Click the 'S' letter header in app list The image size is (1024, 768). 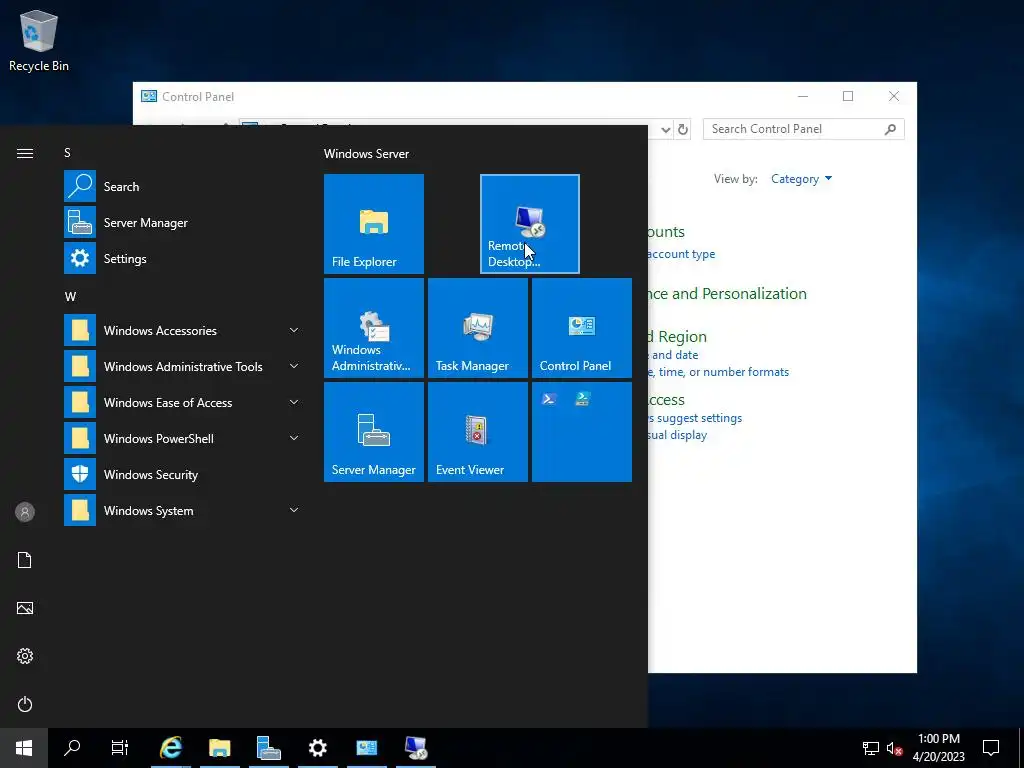coord(67,153)
